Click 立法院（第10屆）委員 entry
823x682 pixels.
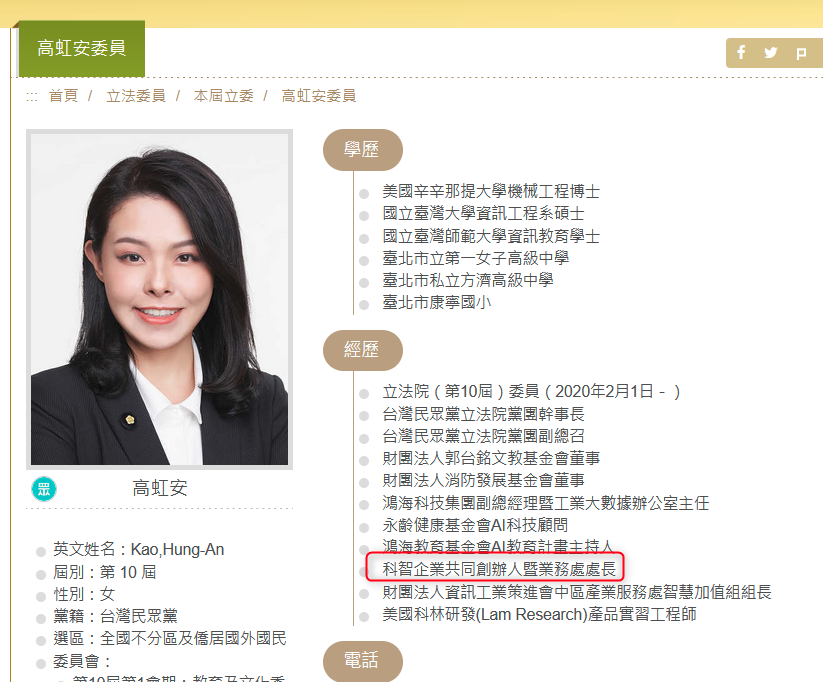pyautogui.click(x=531, y=391)
